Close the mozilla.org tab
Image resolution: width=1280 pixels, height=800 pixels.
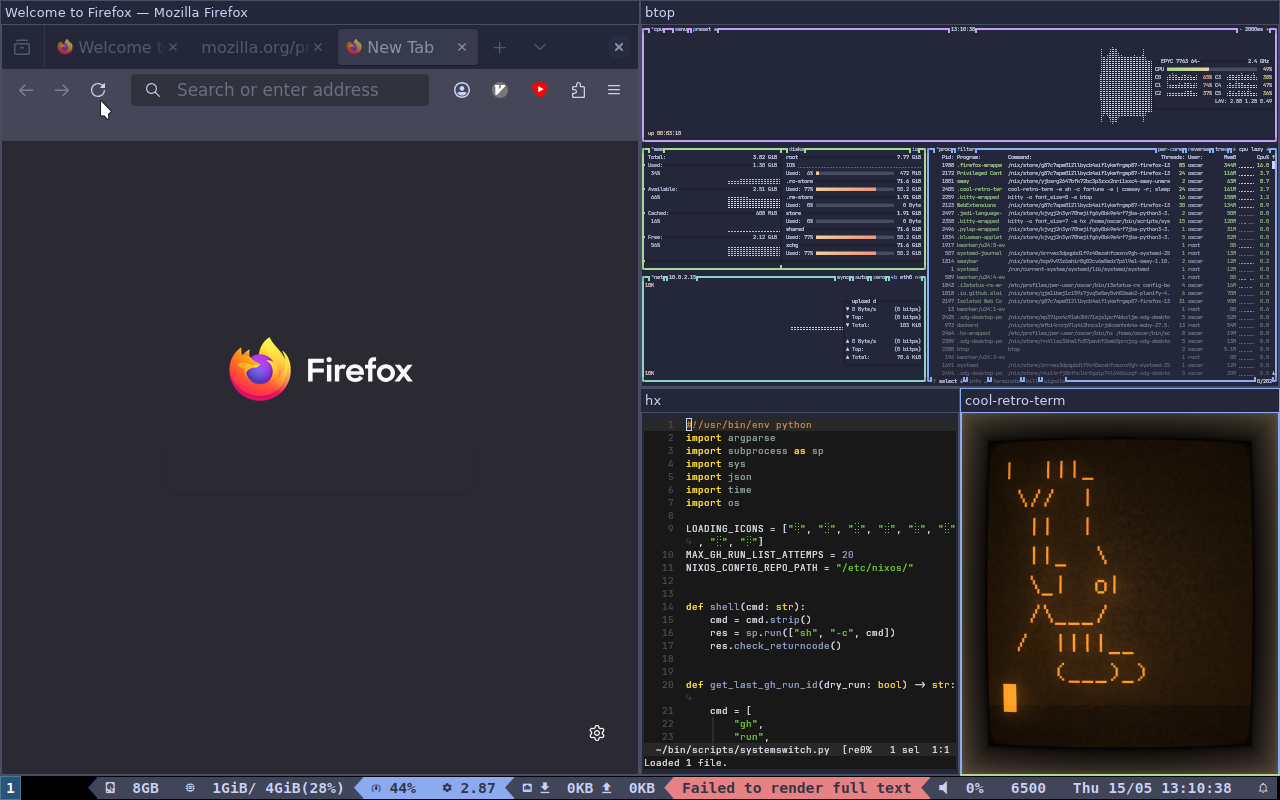tap(318, 47)
